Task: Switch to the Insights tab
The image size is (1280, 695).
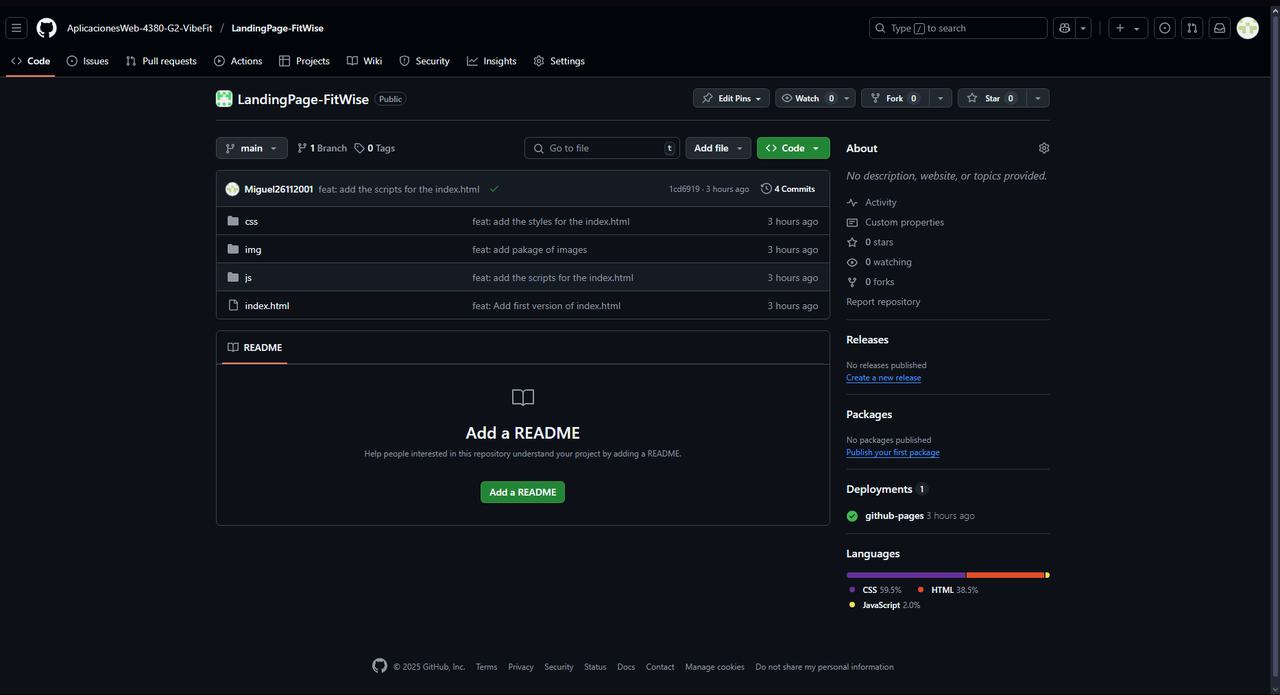Action: coord(491,61)
